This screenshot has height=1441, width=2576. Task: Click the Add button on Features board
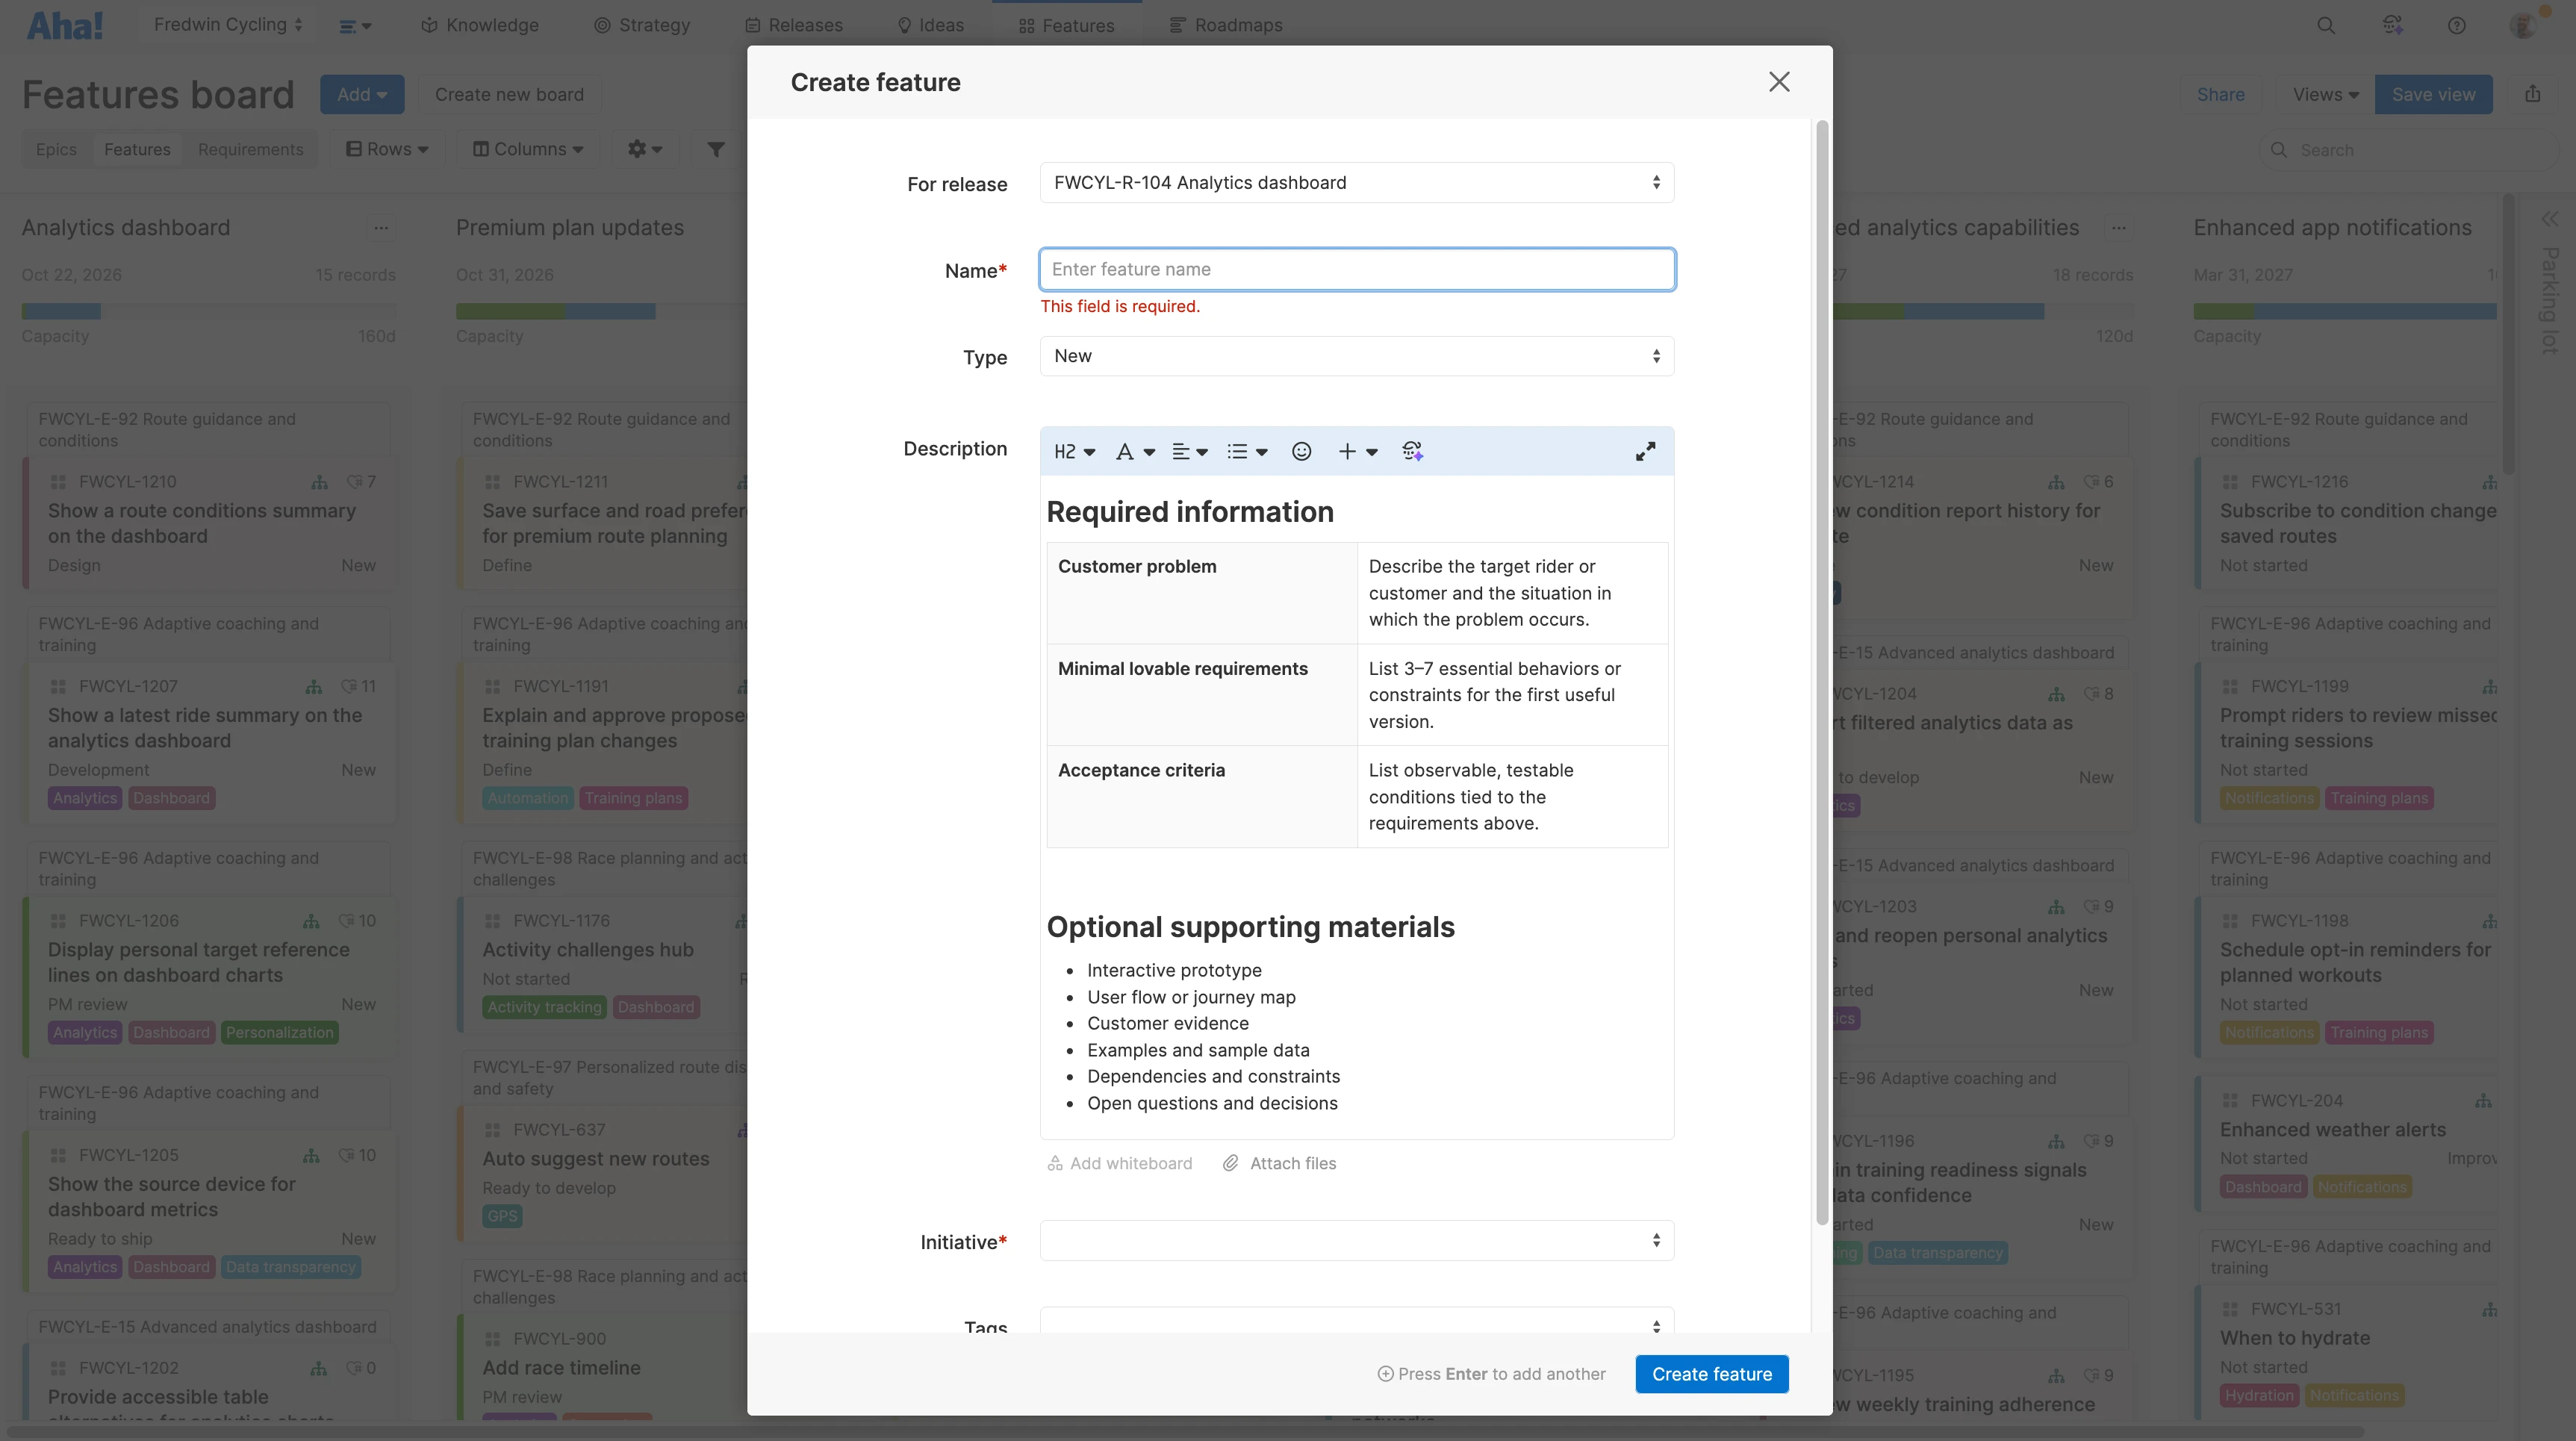[362, 95]
